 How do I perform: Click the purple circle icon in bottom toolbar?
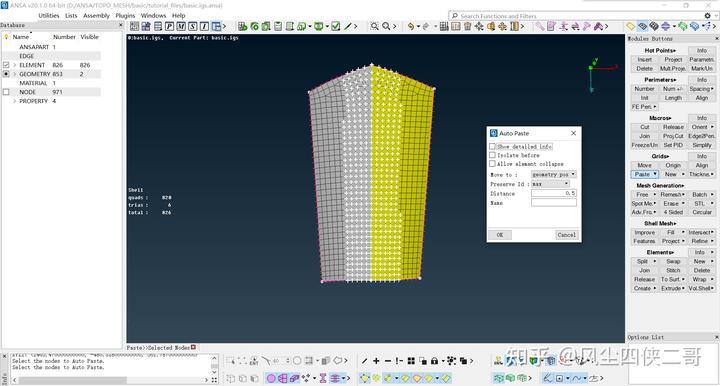coord(271,378)
